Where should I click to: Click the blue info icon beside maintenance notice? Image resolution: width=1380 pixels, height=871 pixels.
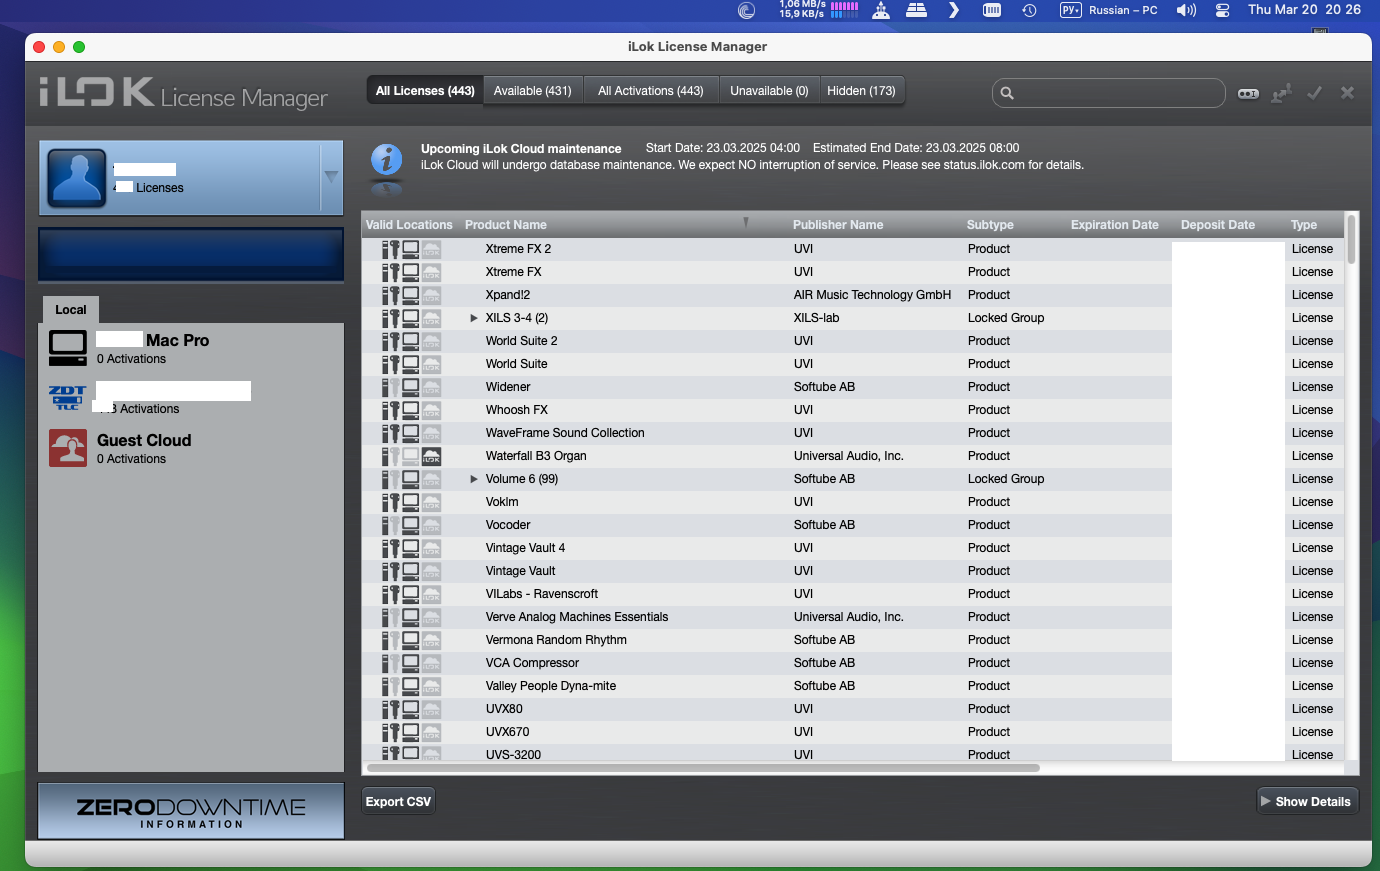coord(387,160)
